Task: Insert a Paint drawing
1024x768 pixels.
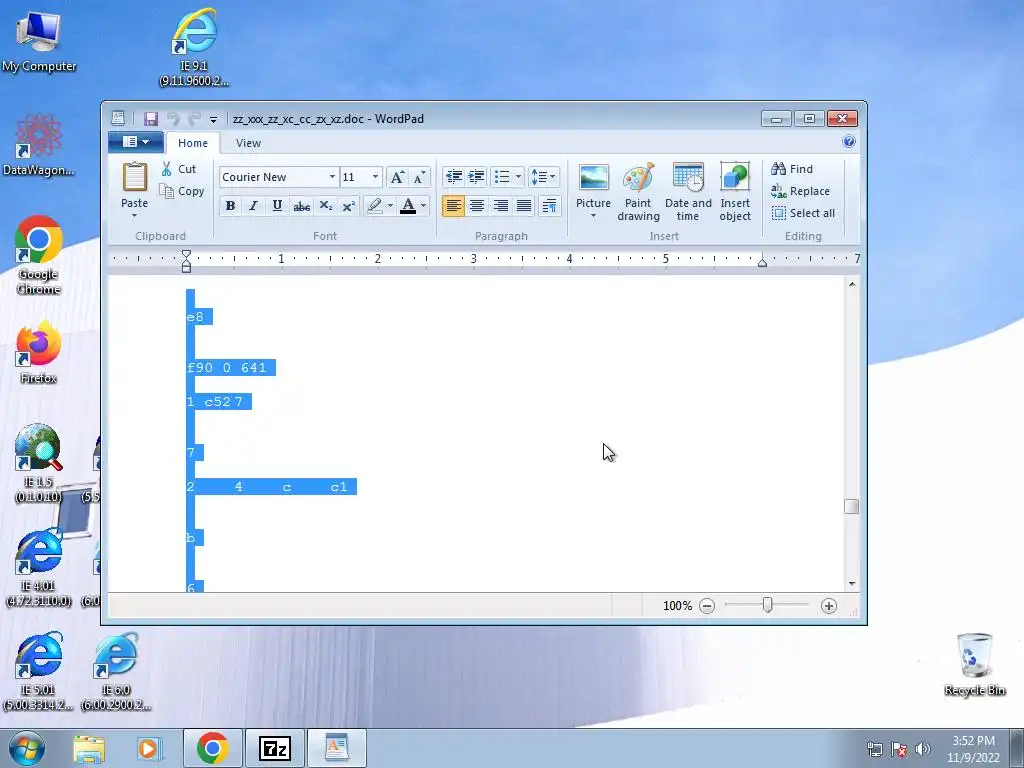Action: pos(638,192)
